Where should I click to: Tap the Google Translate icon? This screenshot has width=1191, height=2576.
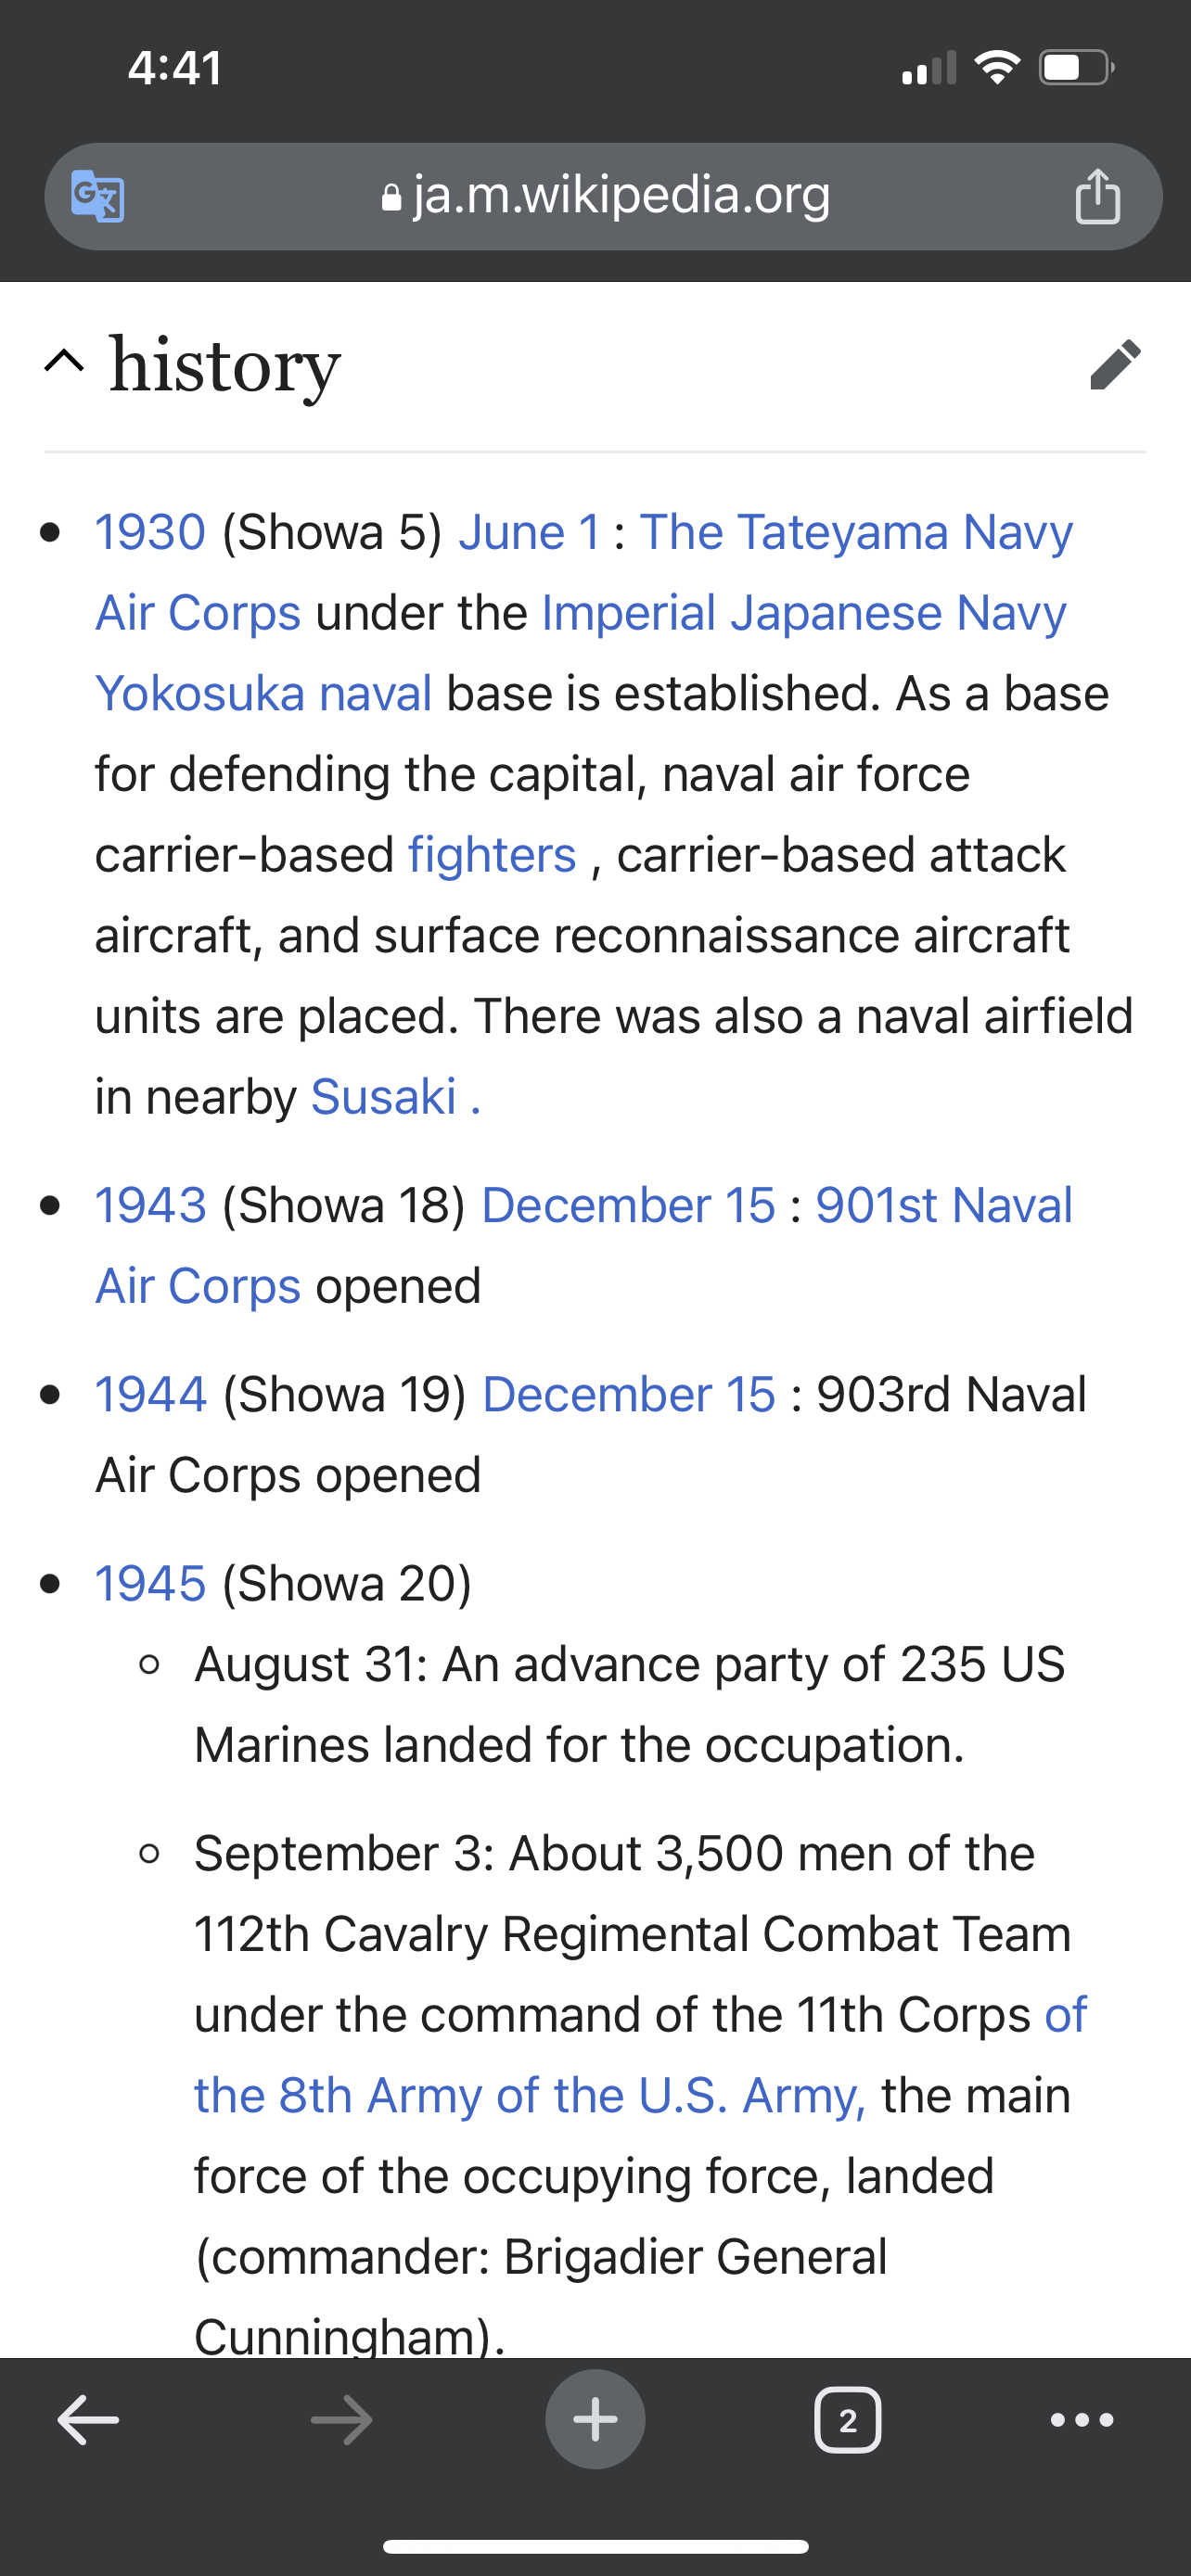point(98,196)
